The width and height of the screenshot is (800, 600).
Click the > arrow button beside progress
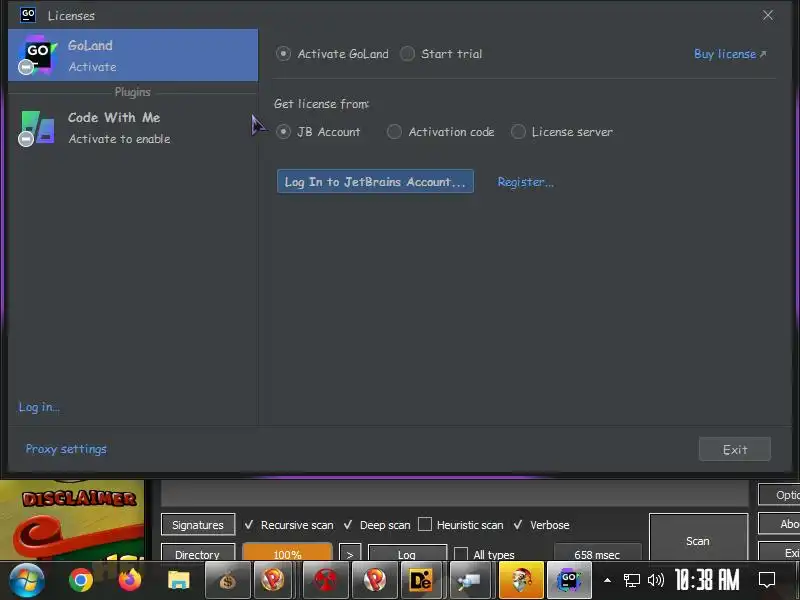tap(350, 553)
